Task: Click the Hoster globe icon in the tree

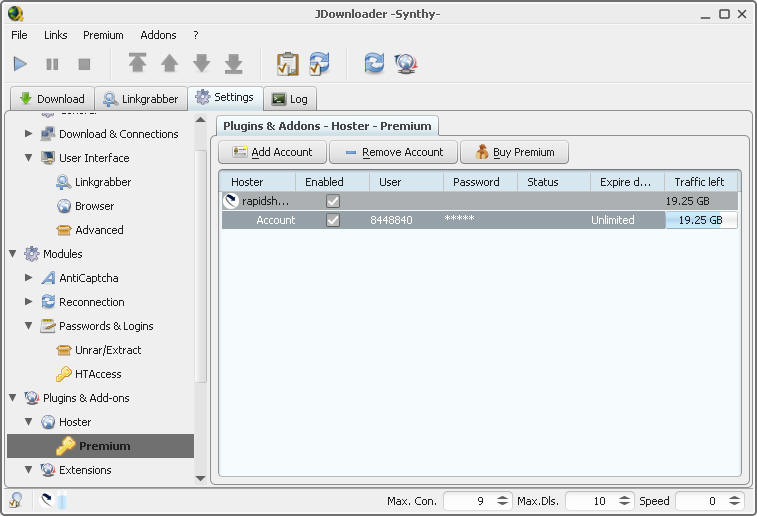Action: (x=48, y=422)
